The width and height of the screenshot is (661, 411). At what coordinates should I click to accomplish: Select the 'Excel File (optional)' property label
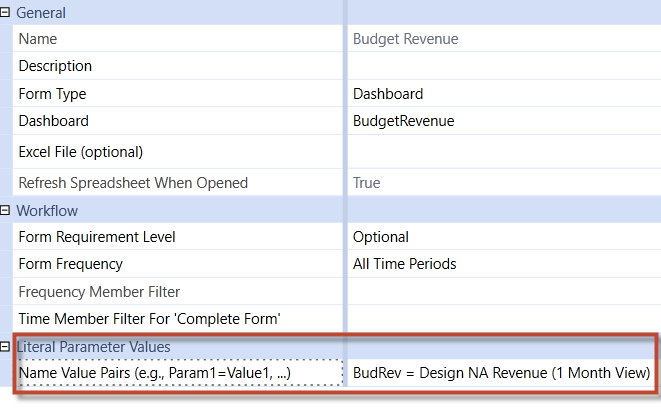(x=81, y=152)
